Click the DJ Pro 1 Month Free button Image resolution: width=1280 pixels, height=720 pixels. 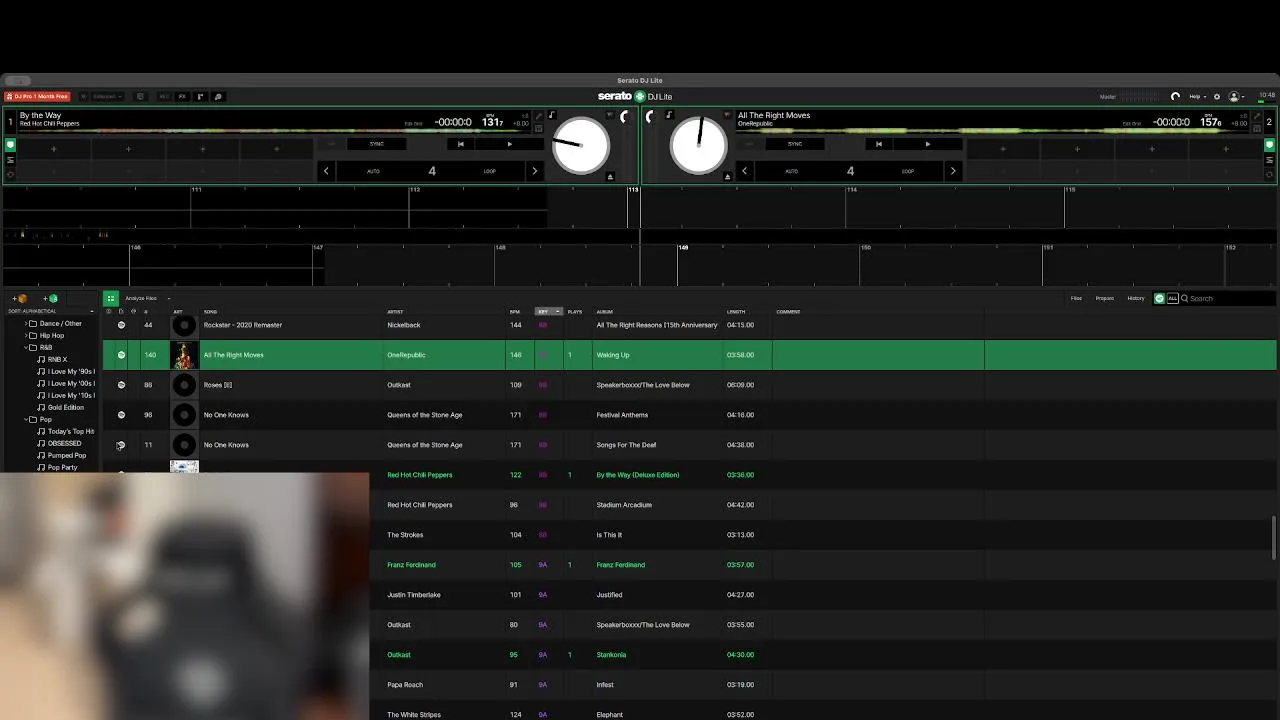[37, 97]
